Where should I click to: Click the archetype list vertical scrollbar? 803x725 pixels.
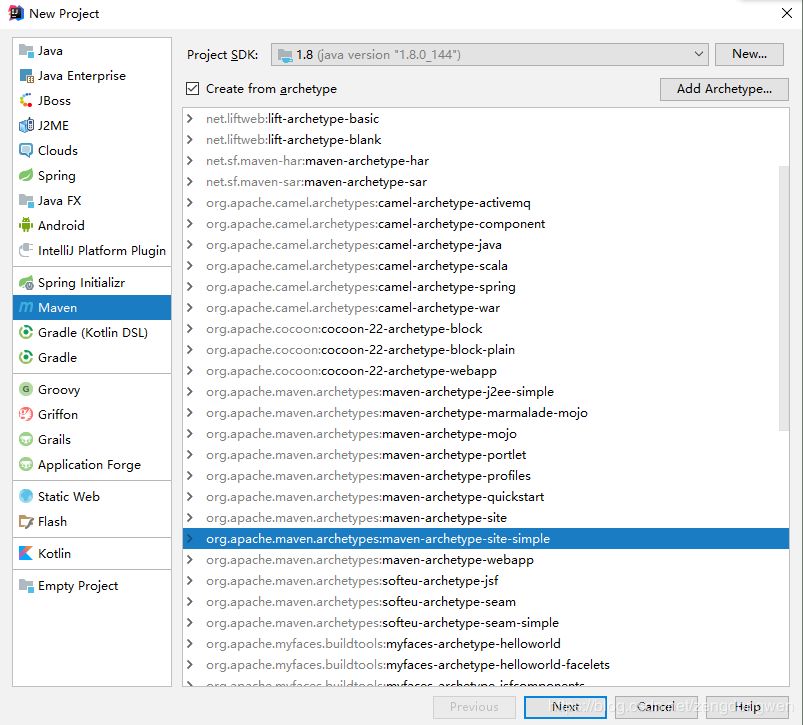tap(784, 298)
